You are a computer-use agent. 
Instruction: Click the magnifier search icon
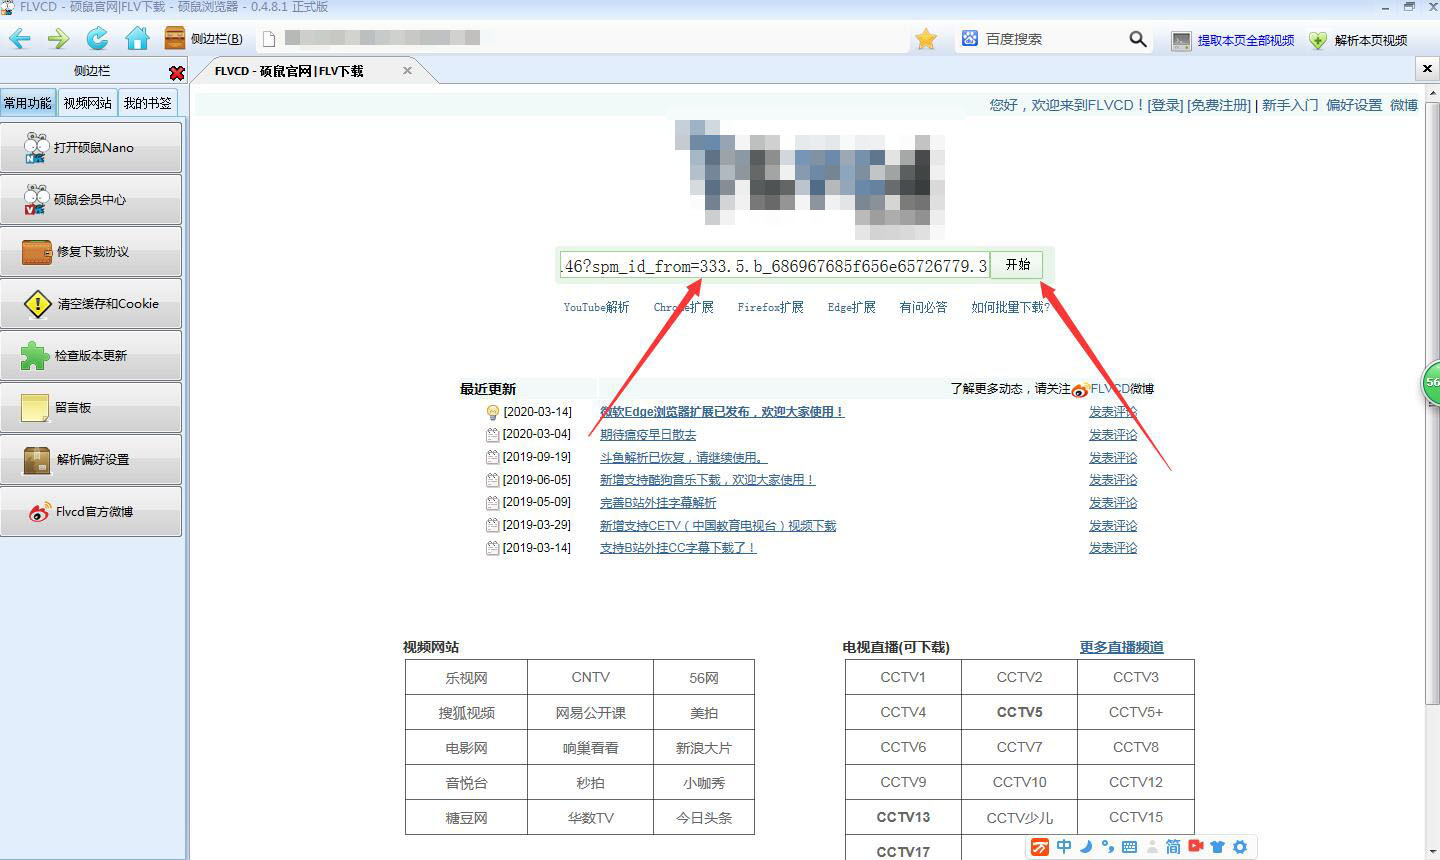(x=1138, y=39)
